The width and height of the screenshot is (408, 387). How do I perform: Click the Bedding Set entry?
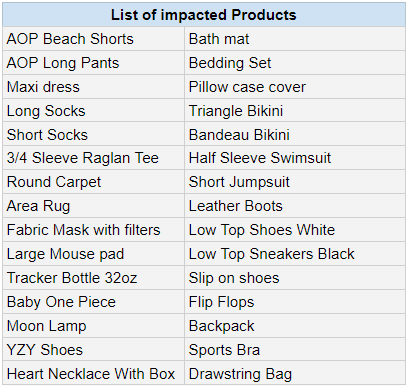(295, 63)
